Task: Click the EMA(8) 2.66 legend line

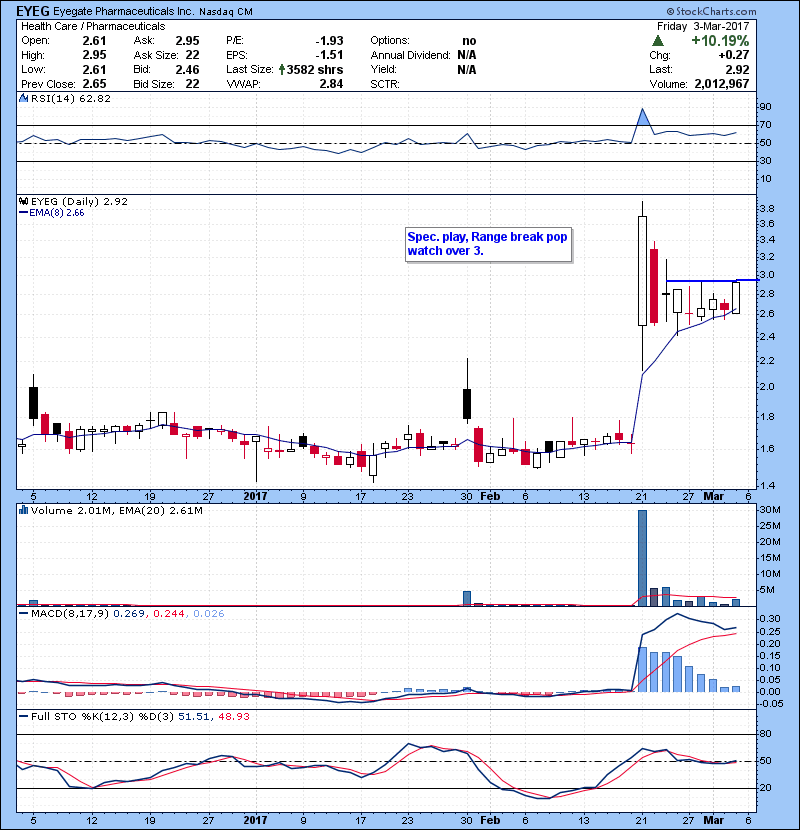Action: pos(24,212)
